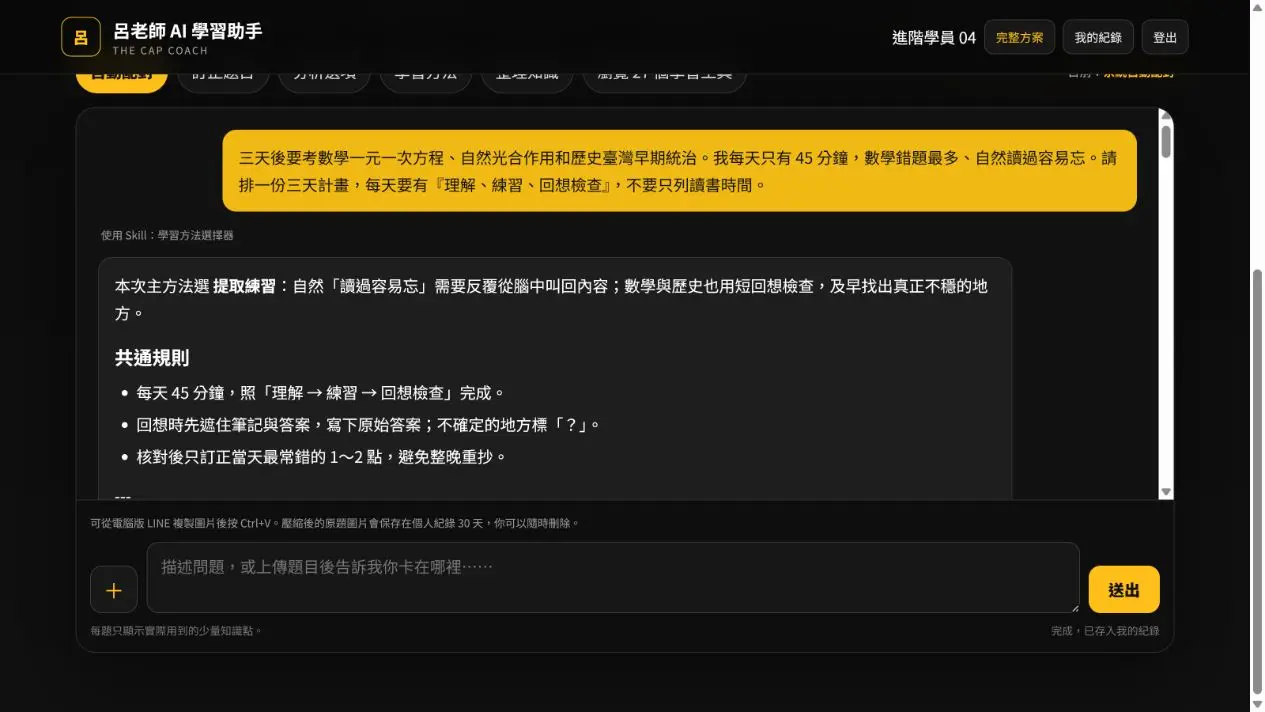Click the yellow 送出 send button
Screen dimensions: 1265x712
tap(1124, 589)
